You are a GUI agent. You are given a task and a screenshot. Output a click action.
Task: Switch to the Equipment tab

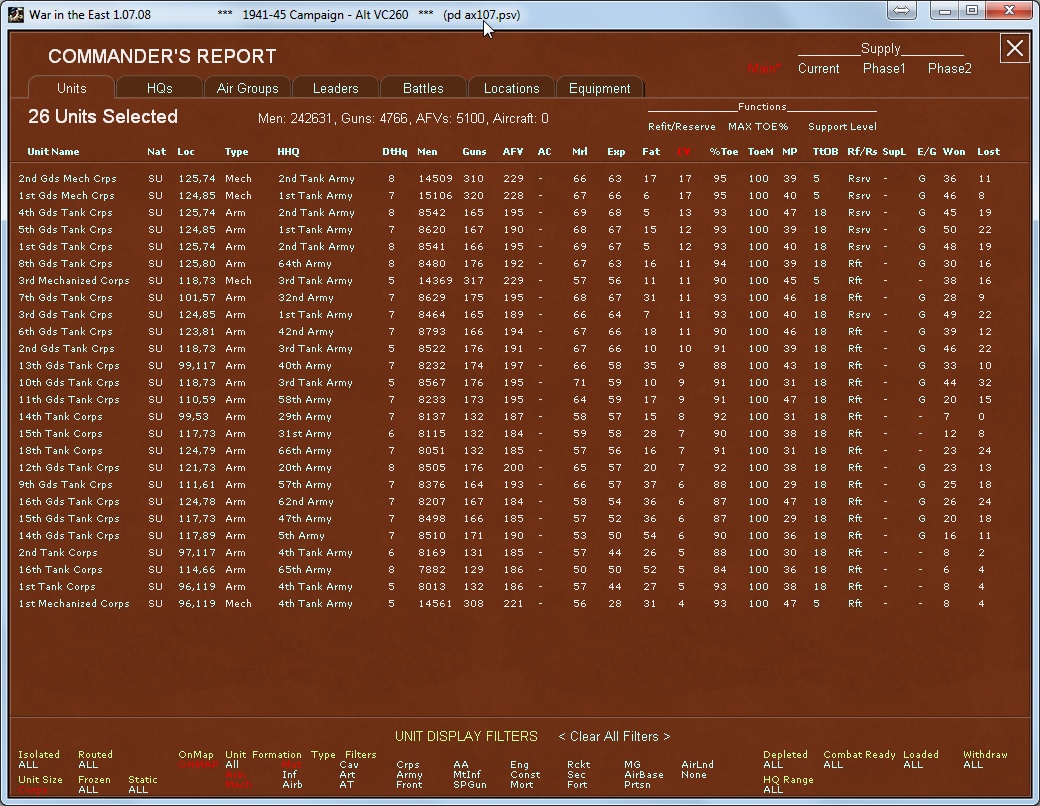[600, 88]
